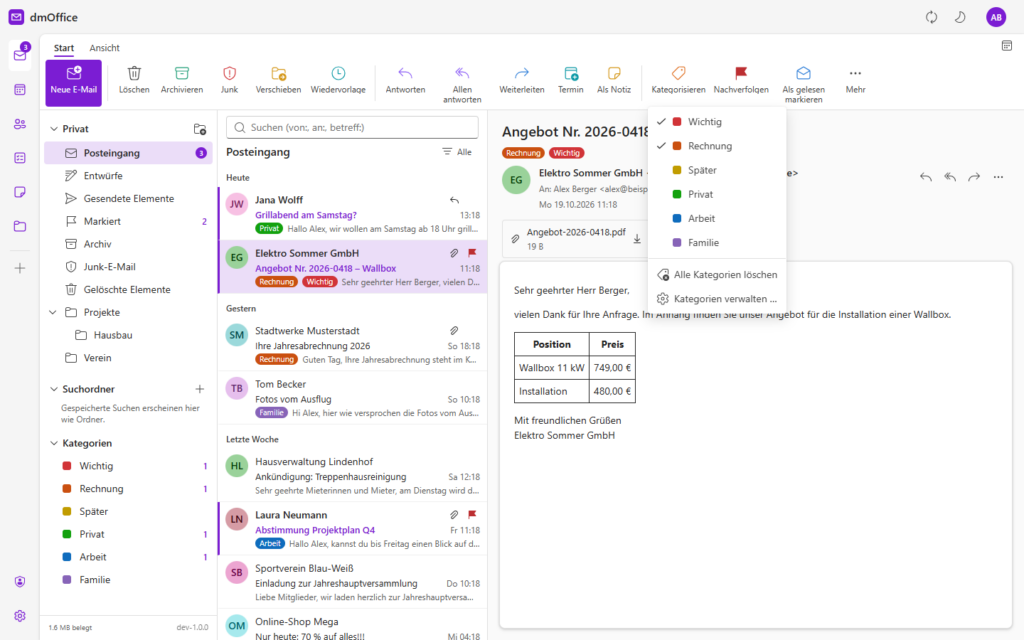This screenshot has height=640, width=1024.
Task: Delete mail with the Löschen icon
Action: [x=134, y=80]
